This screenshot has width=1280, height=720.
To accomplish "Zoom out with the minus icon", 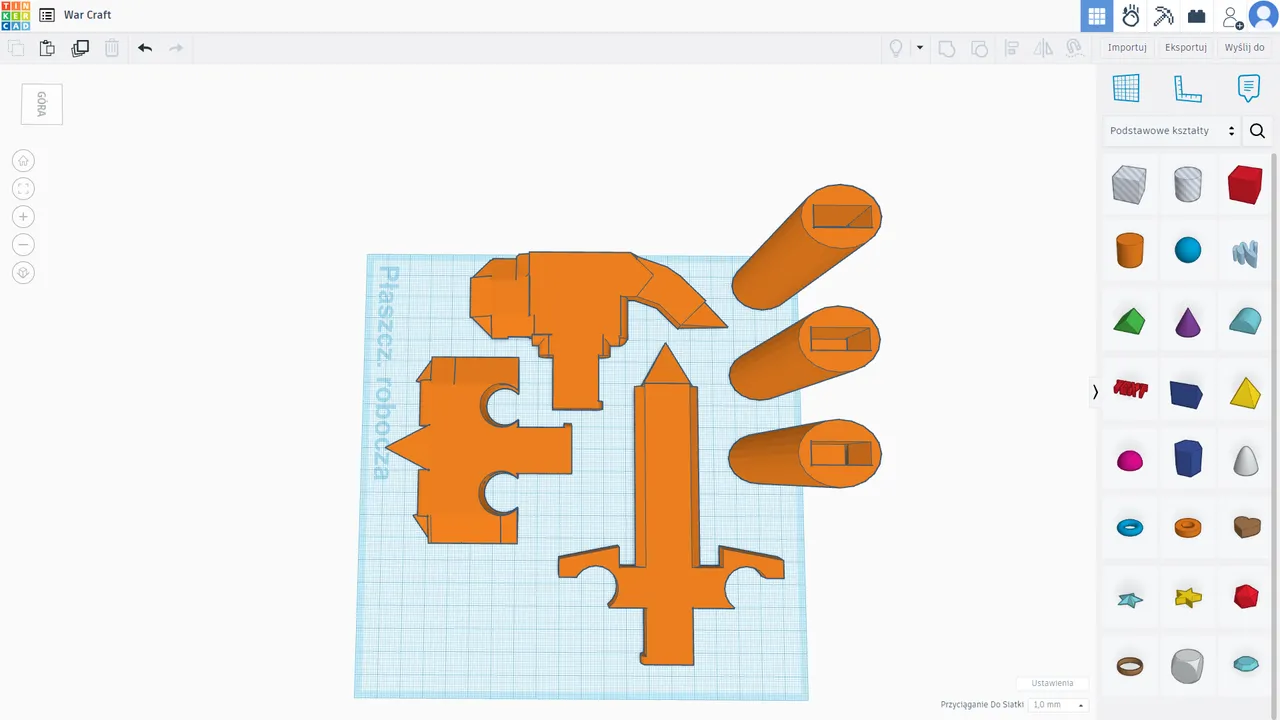I will [x=23, y=244].
